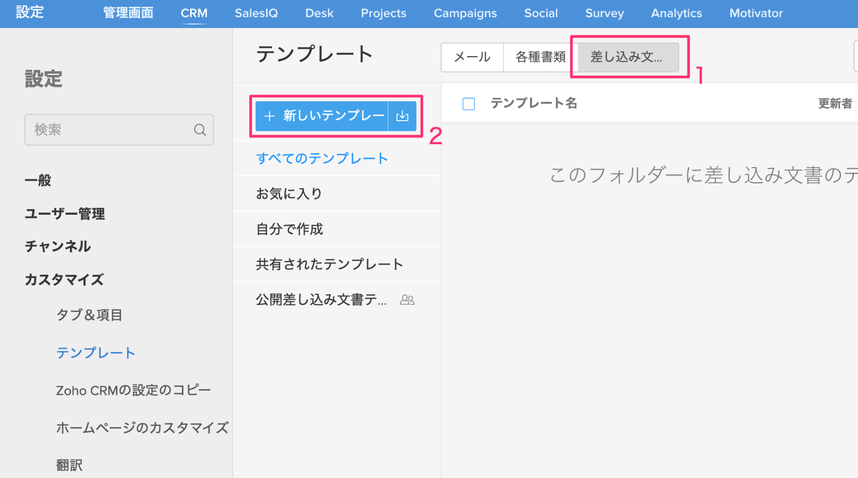This screenshot has height=478, width=858.
Task: Click the 新しいテンプレート button
Action: click(322, 116)
